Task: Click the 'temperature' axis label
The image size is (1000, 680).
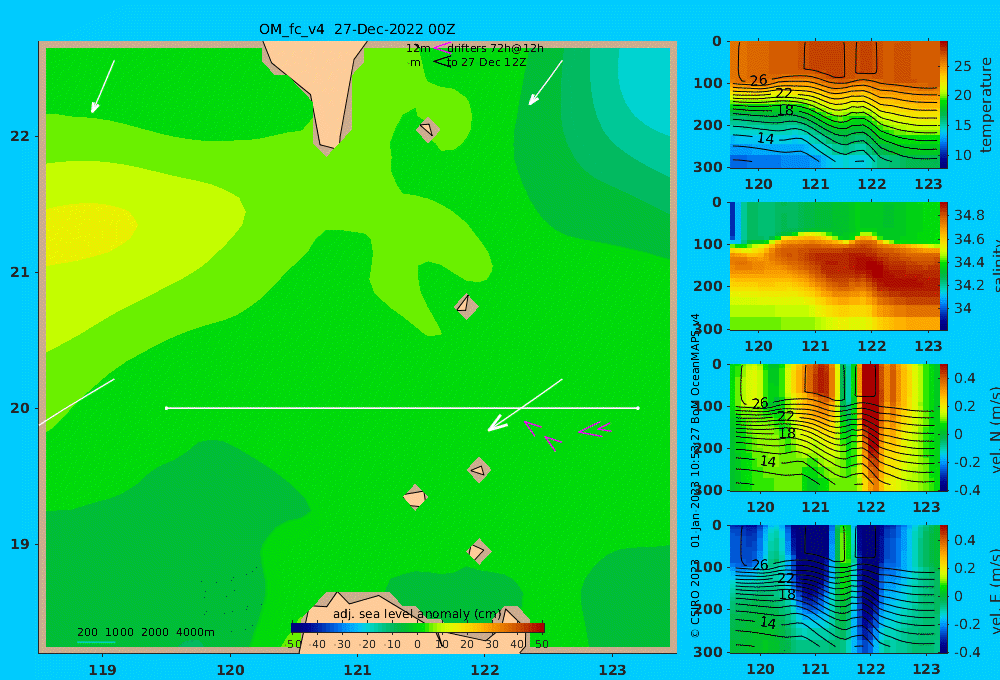Action: [x=986, y=105]
